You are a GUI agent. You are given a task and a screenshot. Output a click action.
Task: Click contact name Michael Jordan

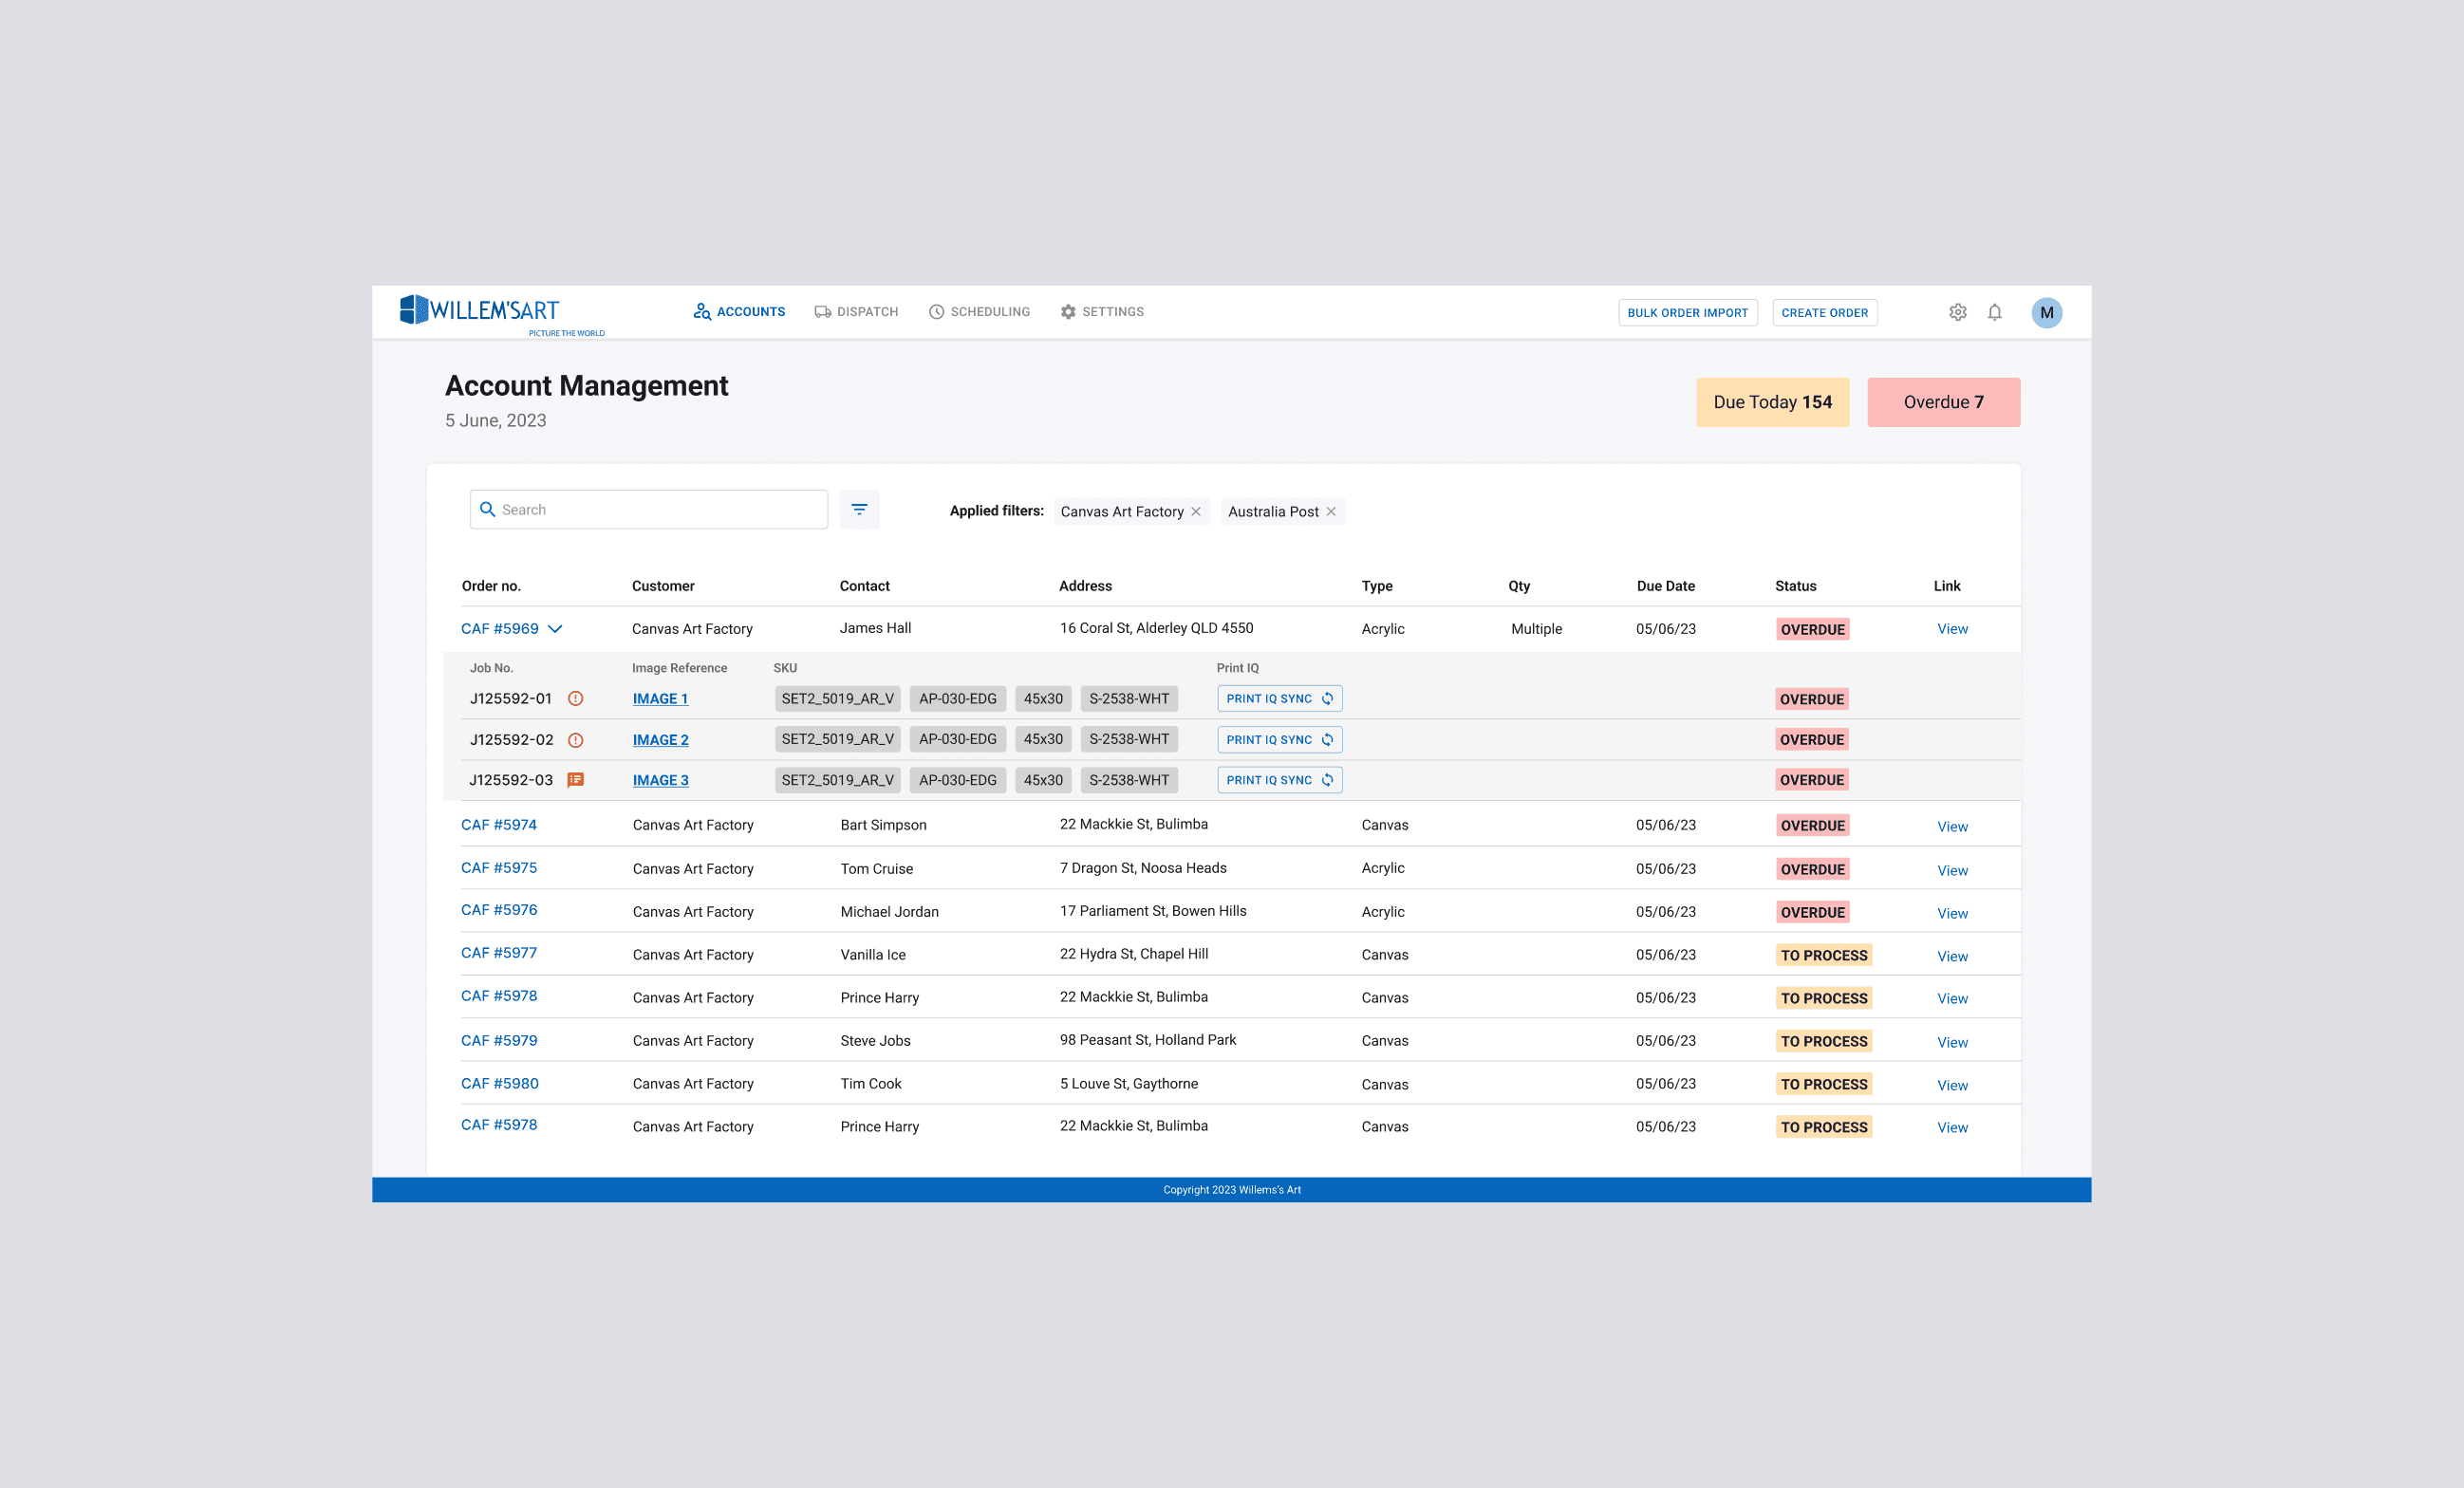tap(889, 912)
